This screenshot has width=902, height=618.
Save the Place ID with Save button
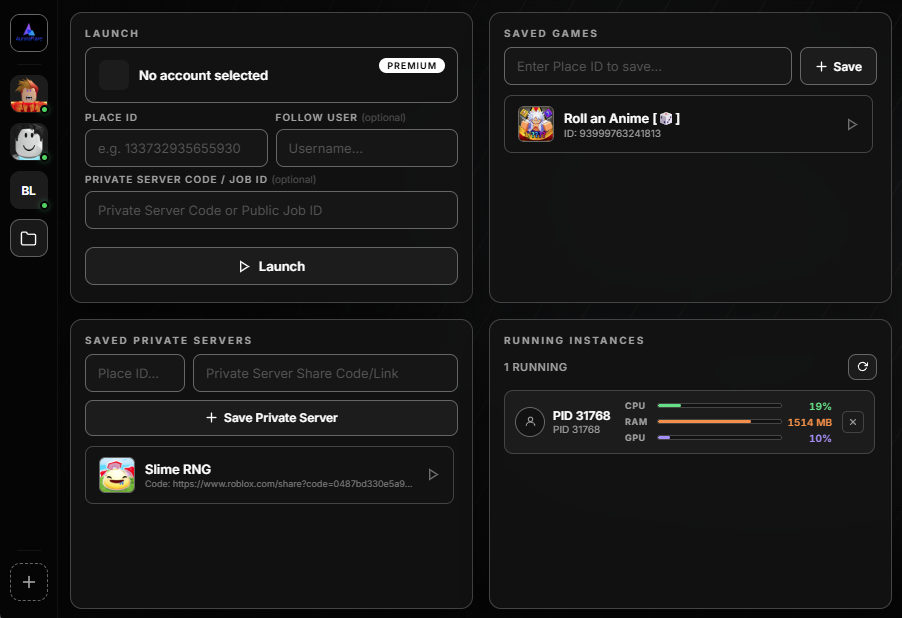pos(838,66)
